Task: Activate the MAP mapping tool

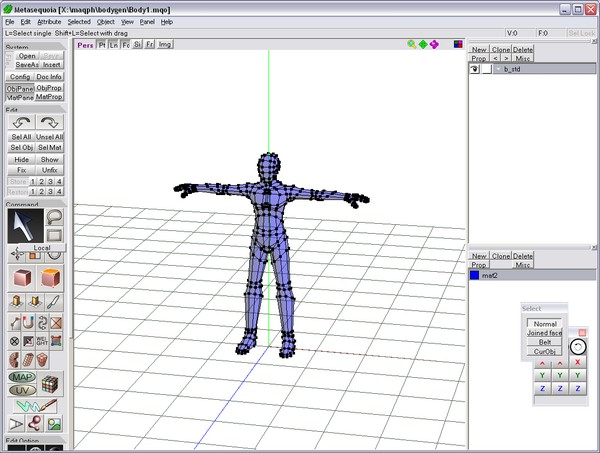Action: point(22,377)
